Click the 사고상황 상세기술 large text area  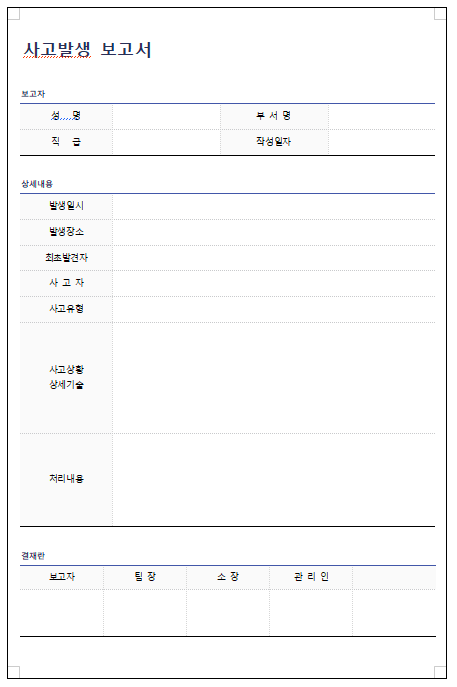coord(274,378)
